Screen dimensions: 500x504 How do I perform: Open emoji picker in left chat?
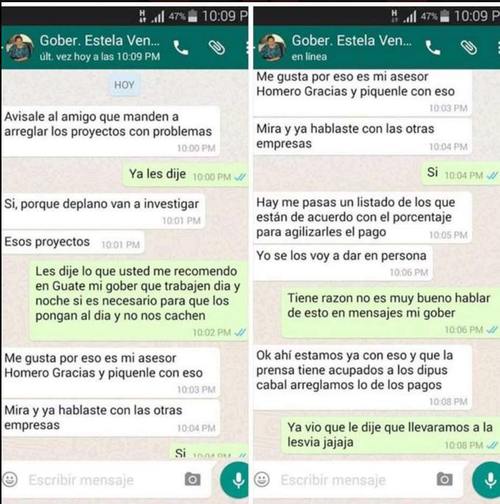(x=10, y=480)
